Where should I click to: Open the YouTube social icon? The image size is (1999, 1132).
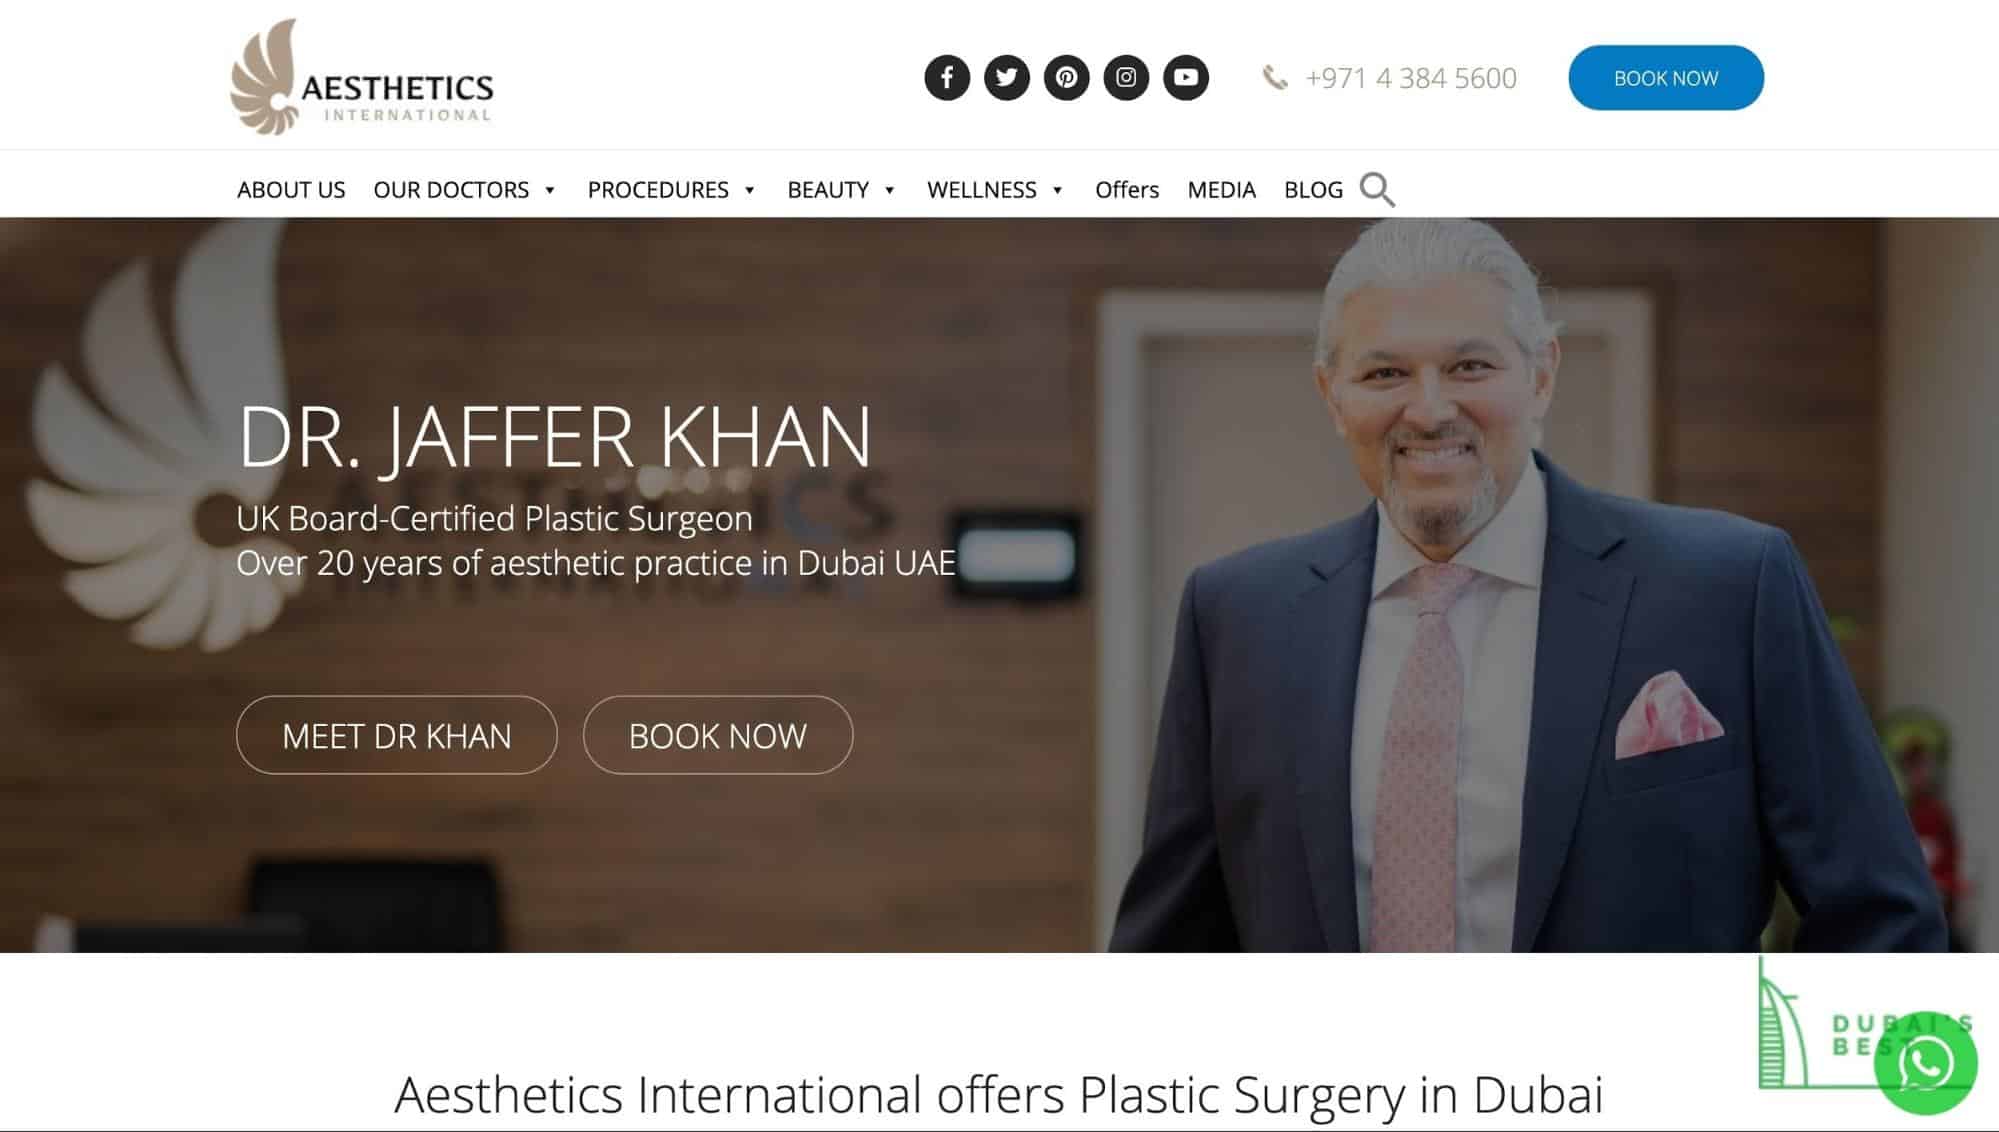pyautogui.click(x=1186, y=78)
